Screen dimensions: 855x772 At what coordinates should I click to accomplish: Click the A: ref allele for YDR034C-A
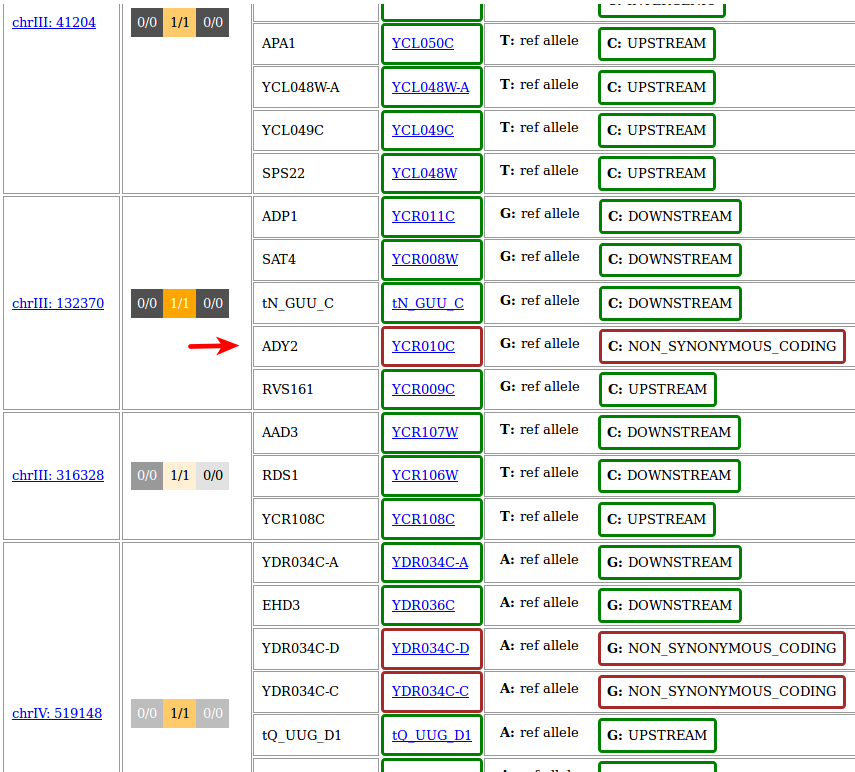pos(539,559)
